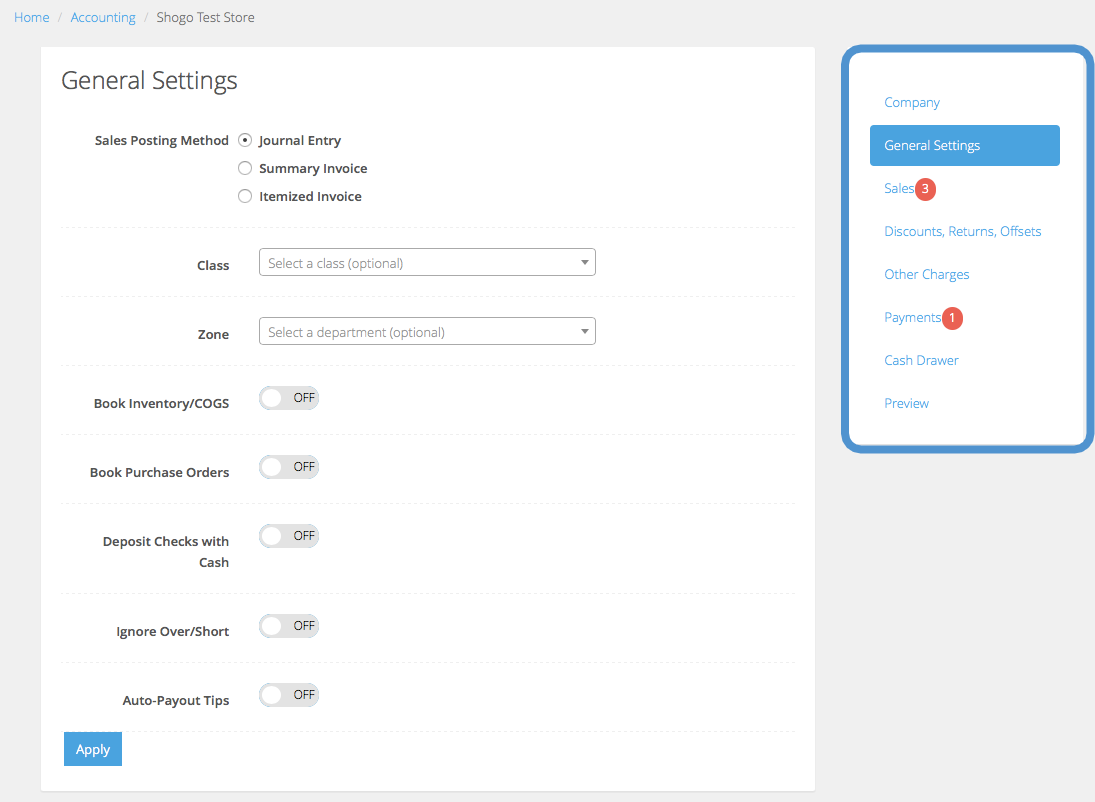Toggle Deposit Checks with Cash

pyautogui.click(x=289, y=536)
